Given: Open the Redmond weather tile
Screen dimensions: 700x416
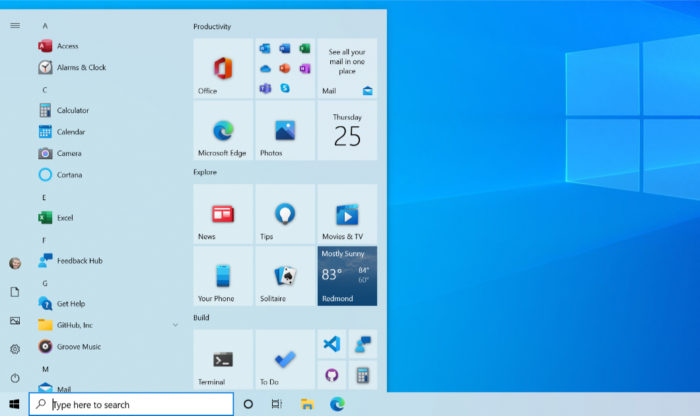Looking at the screenshot, I should [347, 276].
